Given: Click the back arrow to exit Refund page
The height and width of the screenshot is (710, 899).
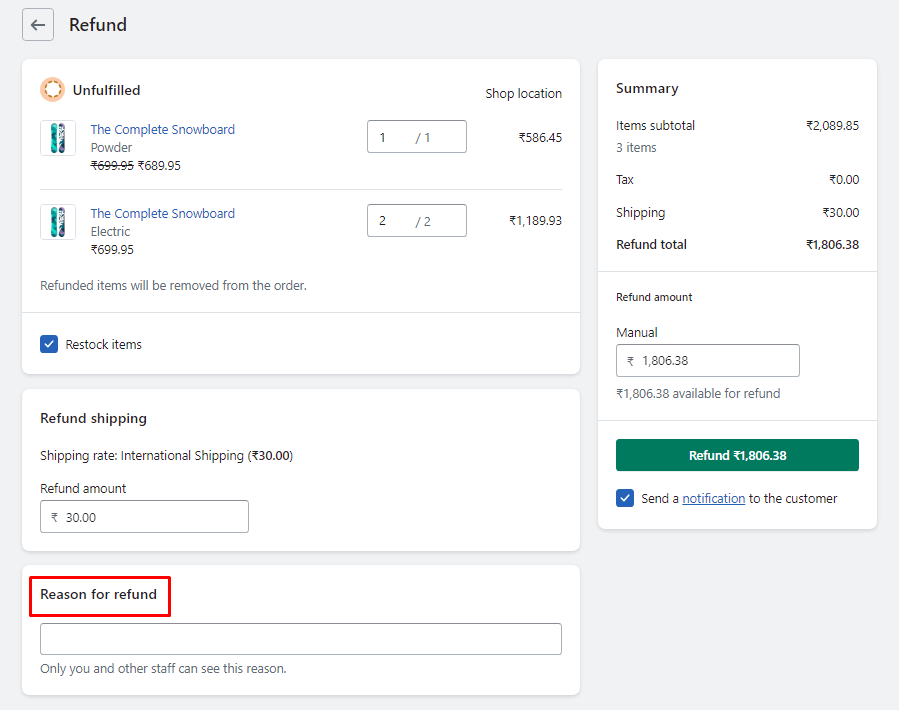Looking at the screenshot, I should coord(37,24).
